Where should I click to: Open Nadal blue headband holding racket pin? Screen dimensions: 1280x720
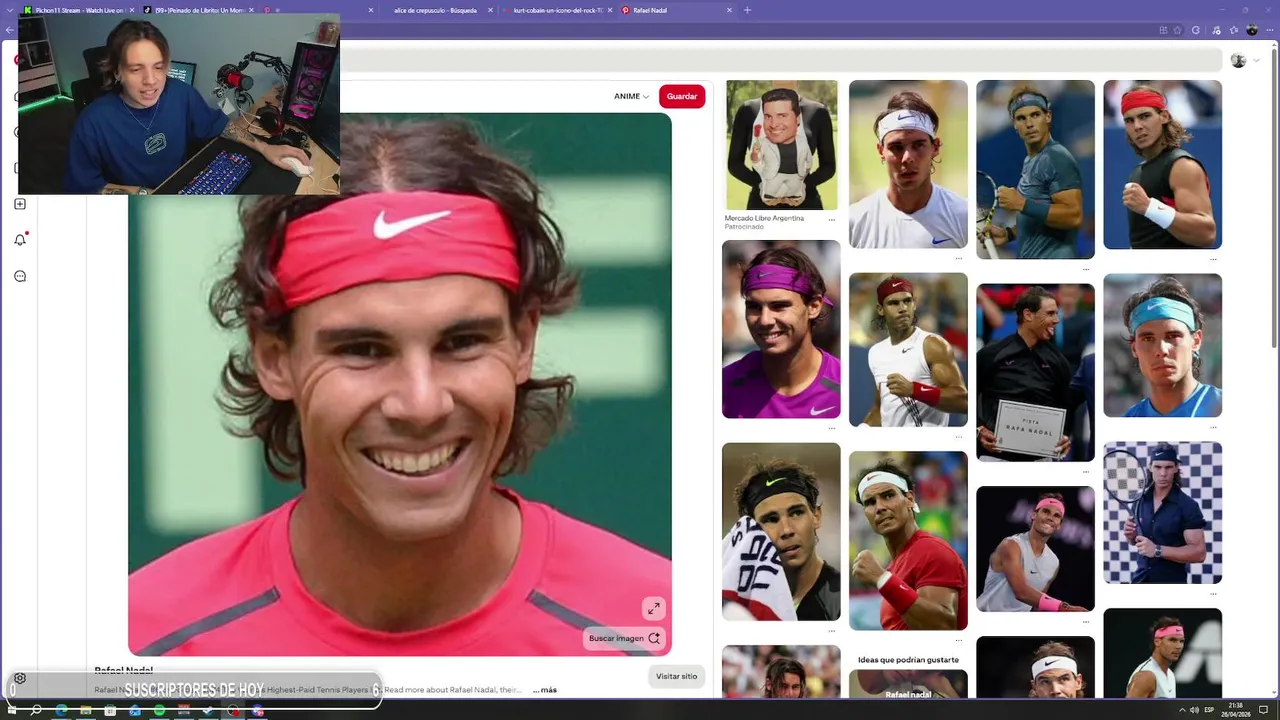click(x=1035, y=169)
